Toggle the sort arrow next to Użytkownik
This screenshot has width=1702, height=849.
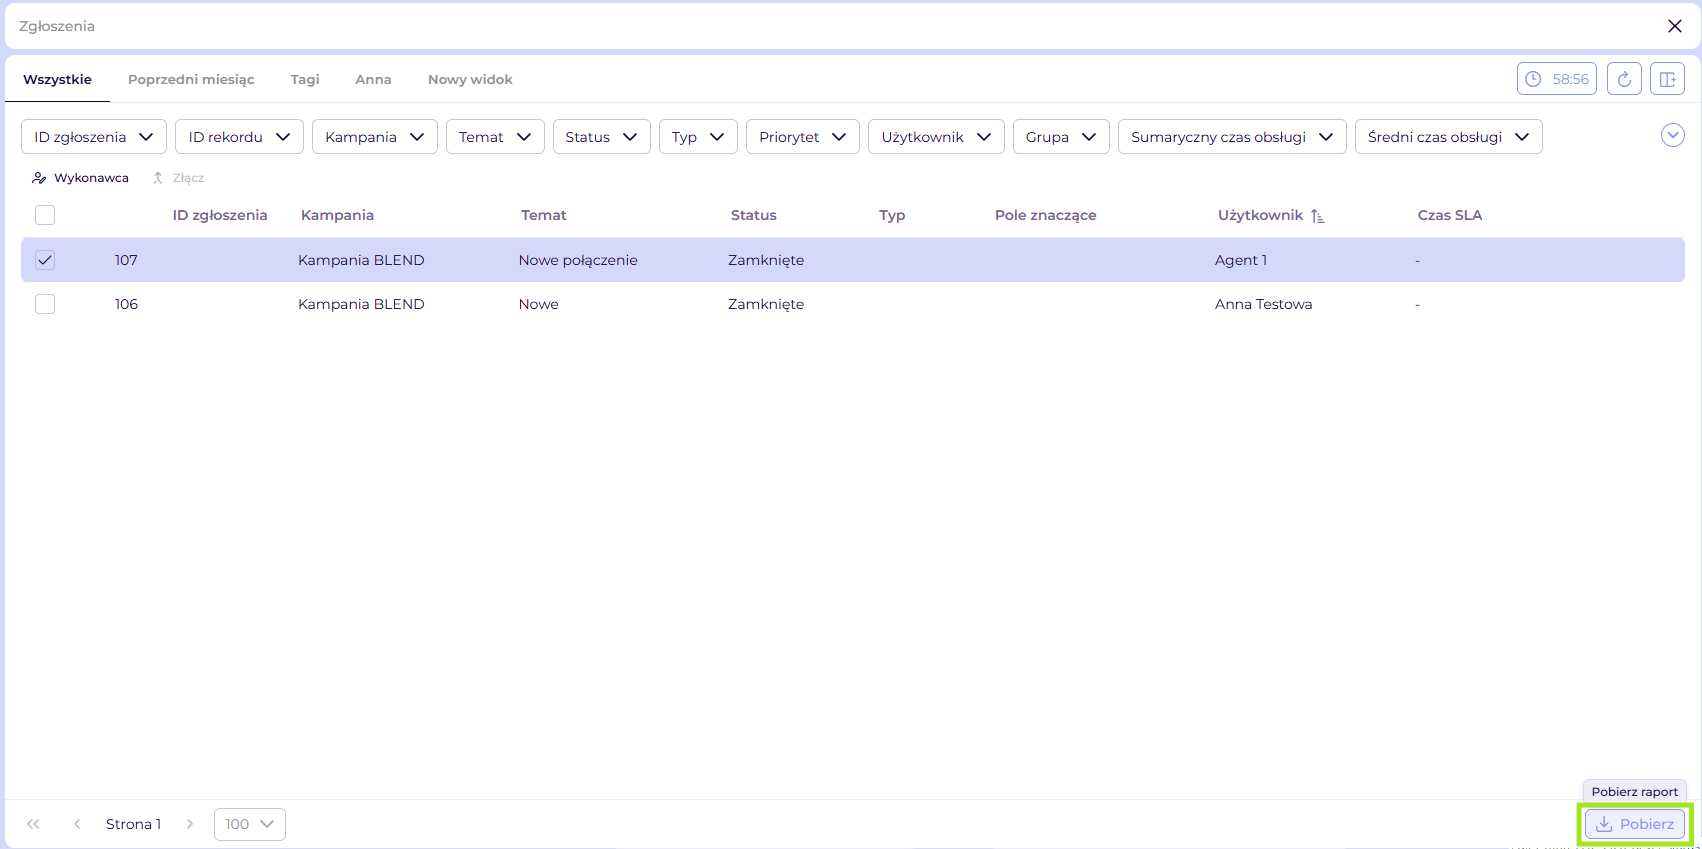[1318, 216]
